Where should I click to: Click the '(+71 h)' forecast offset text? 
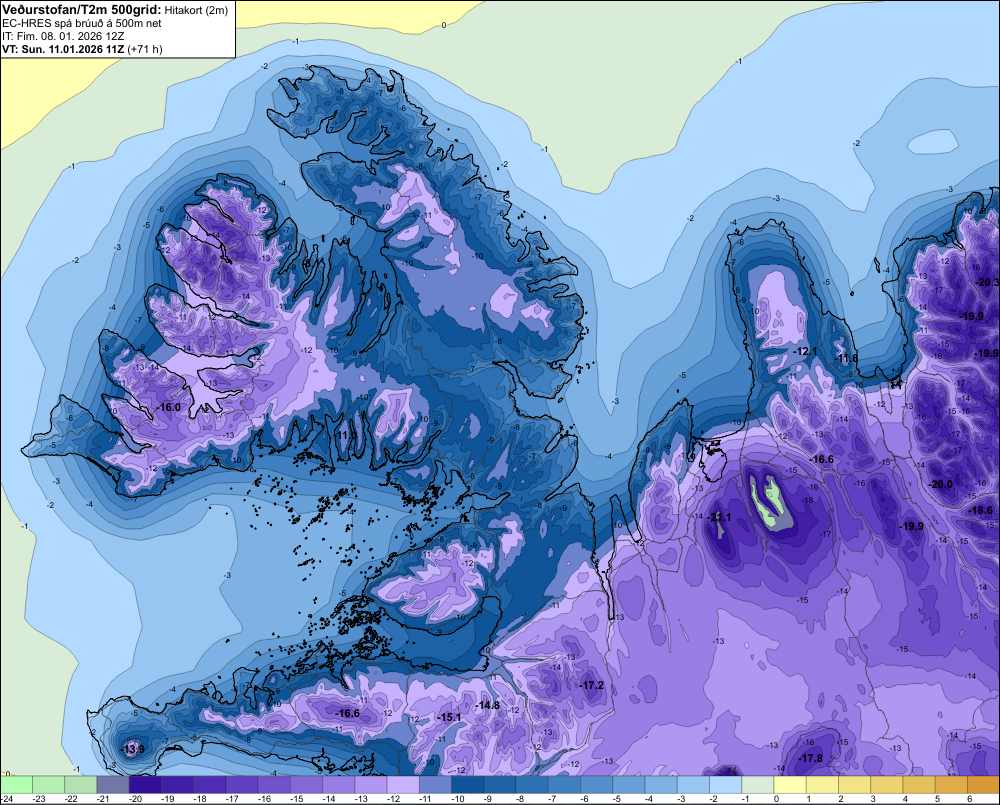pos(145,49)
